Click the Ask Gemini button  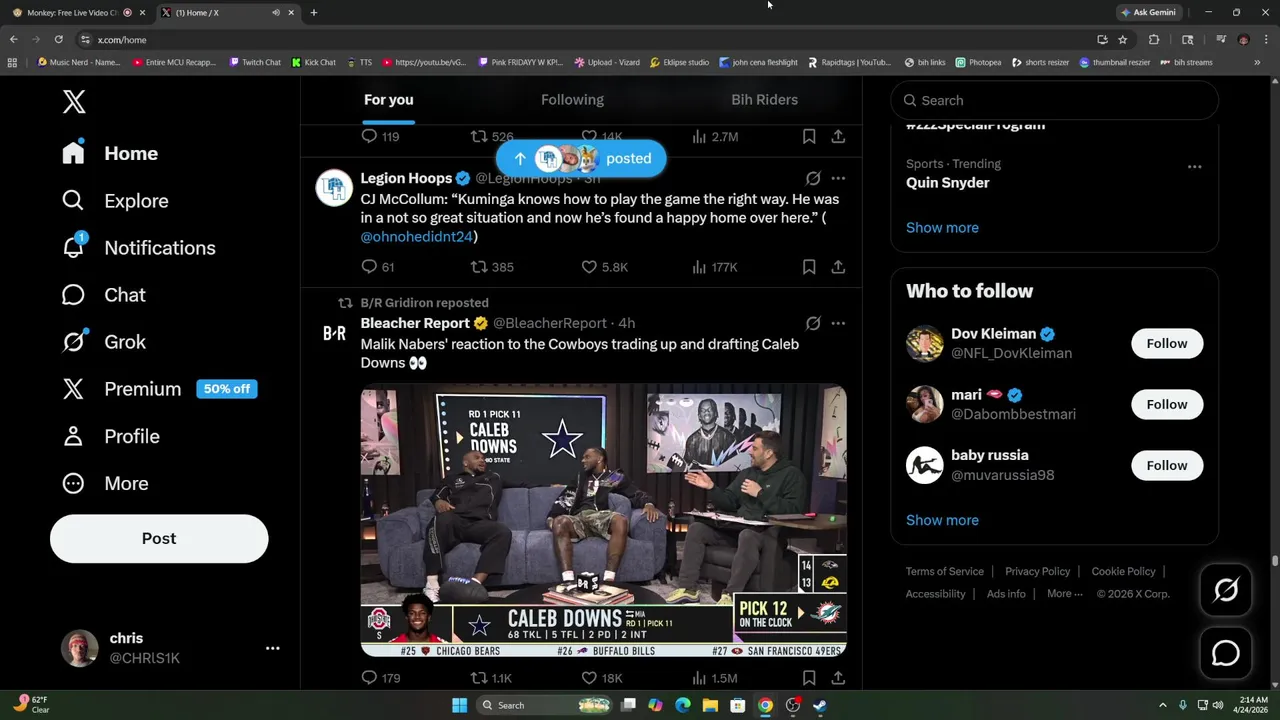coord(1148,13)
